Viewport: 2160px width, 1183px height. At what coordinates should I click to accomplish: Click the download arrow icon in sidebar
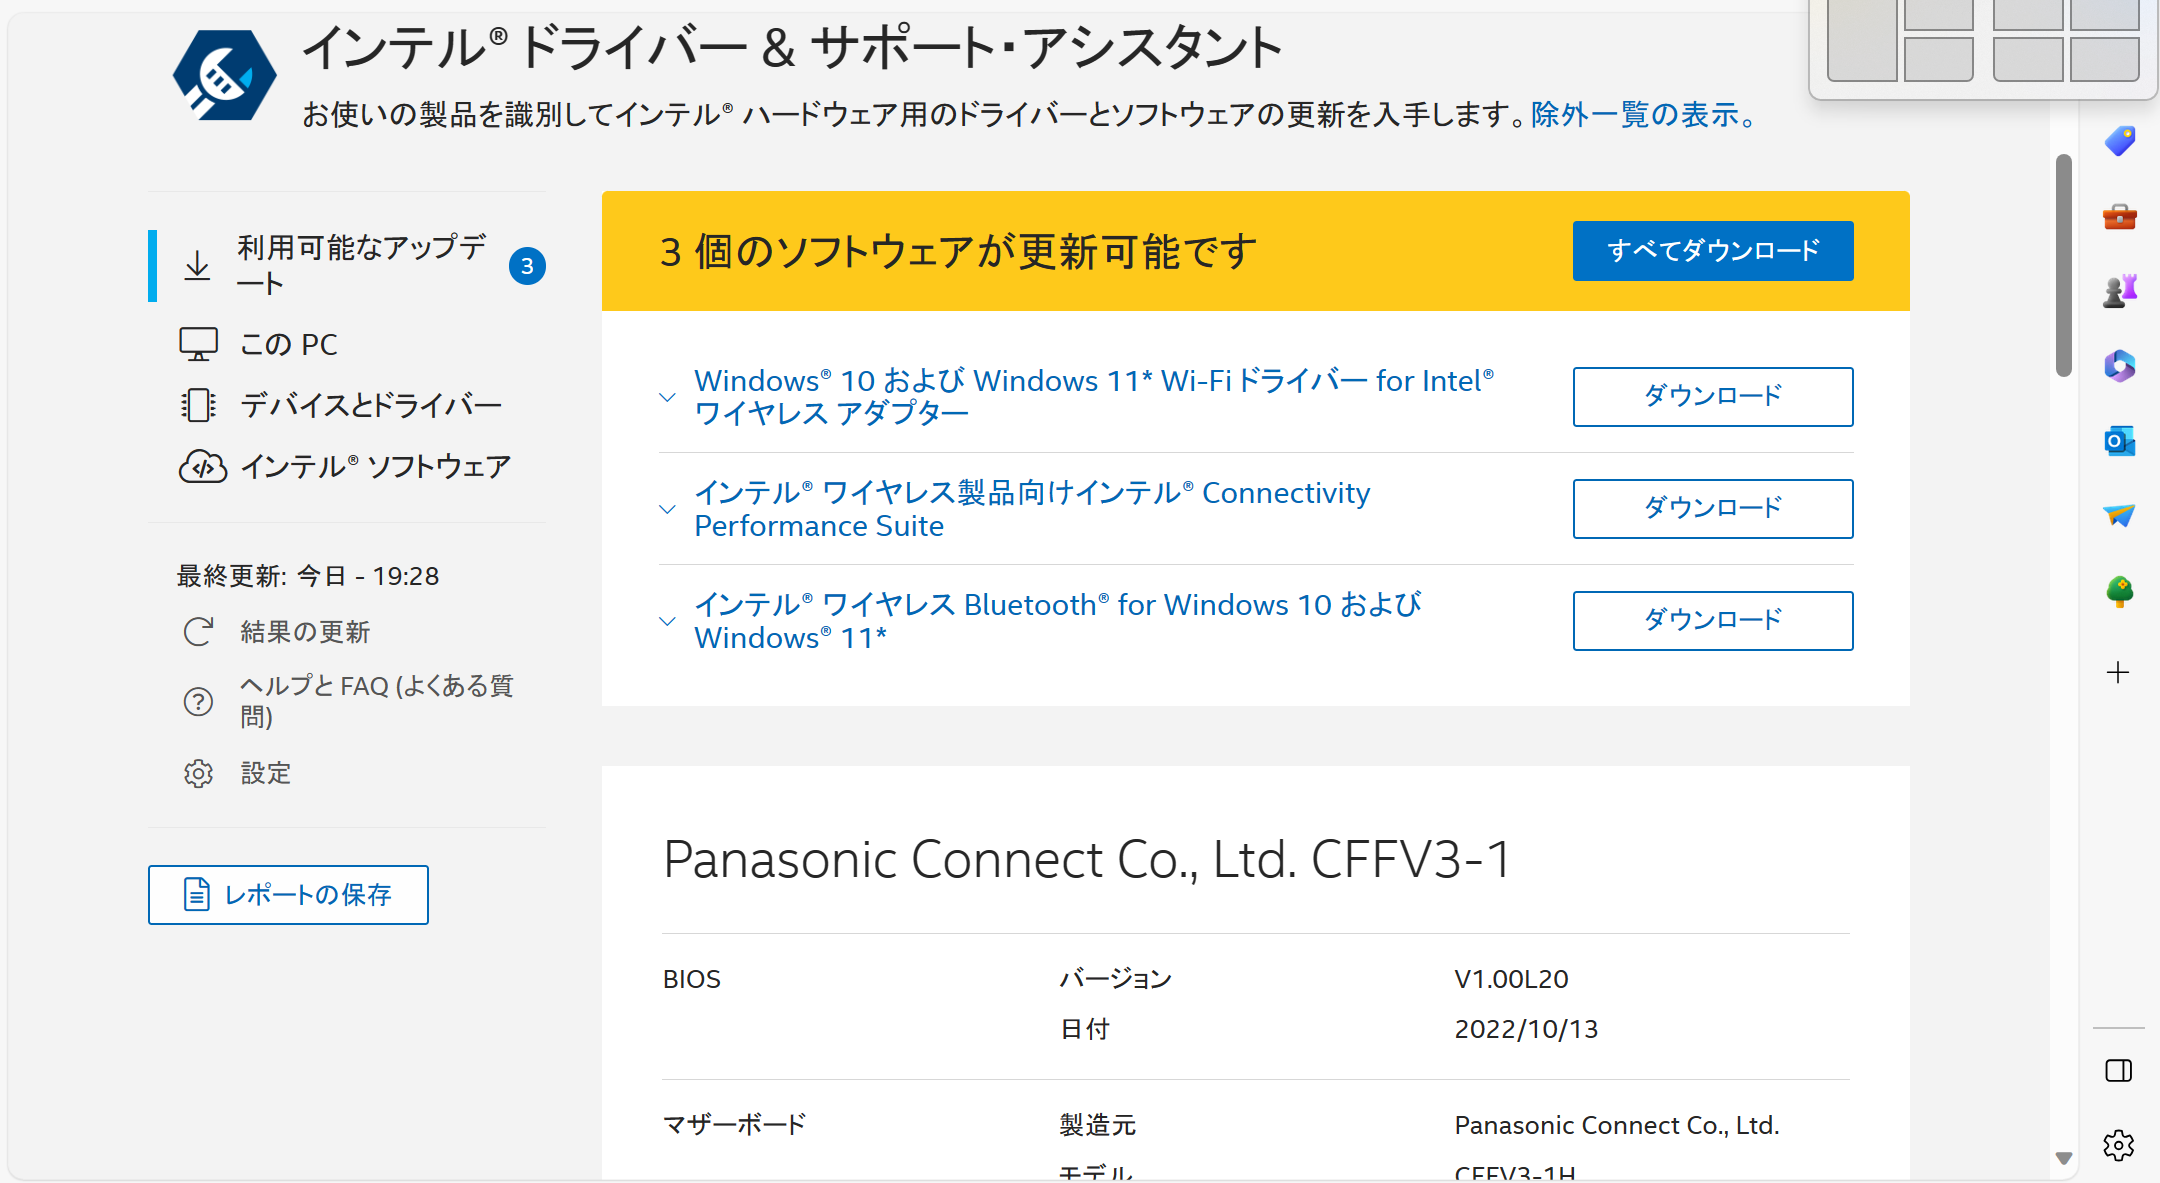coord(198,266)
